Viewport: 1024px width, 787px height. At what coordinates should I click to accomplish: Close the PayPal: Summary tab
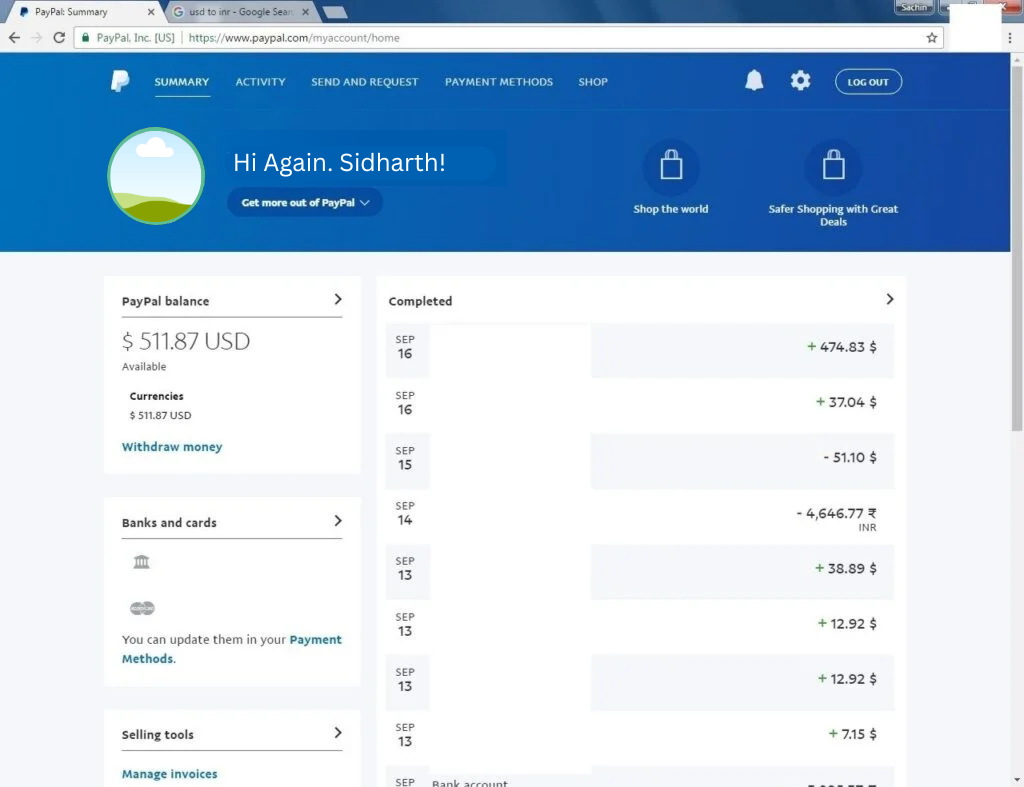tap(151, 12)
